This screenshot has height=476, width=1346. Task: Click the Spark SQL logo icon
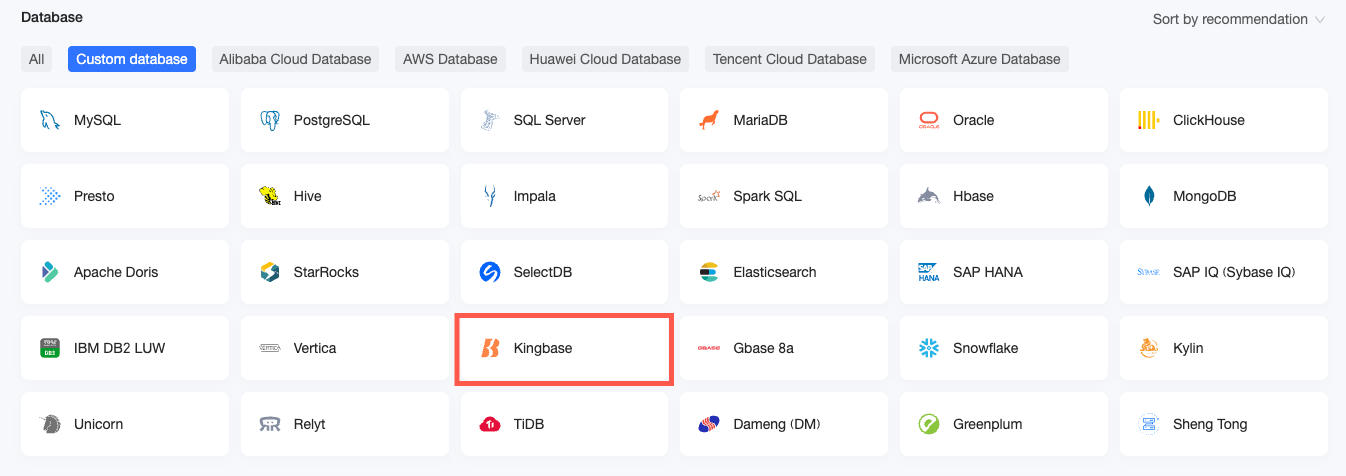click(x=709, y=196)
